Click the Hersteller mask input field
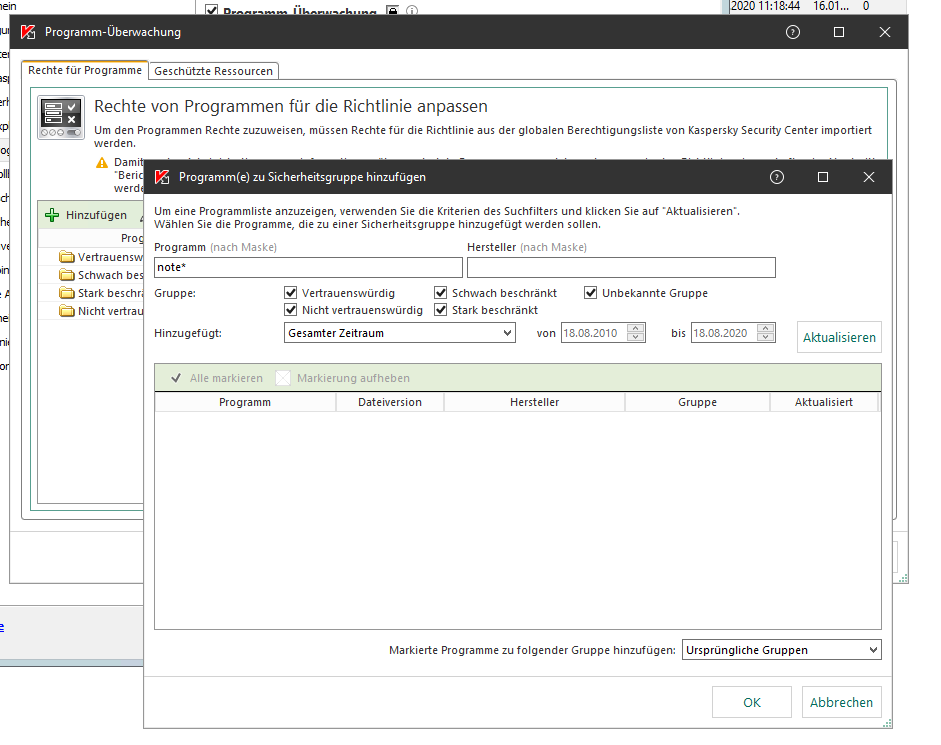Screen dimensions: 941x745 point(620,267)
